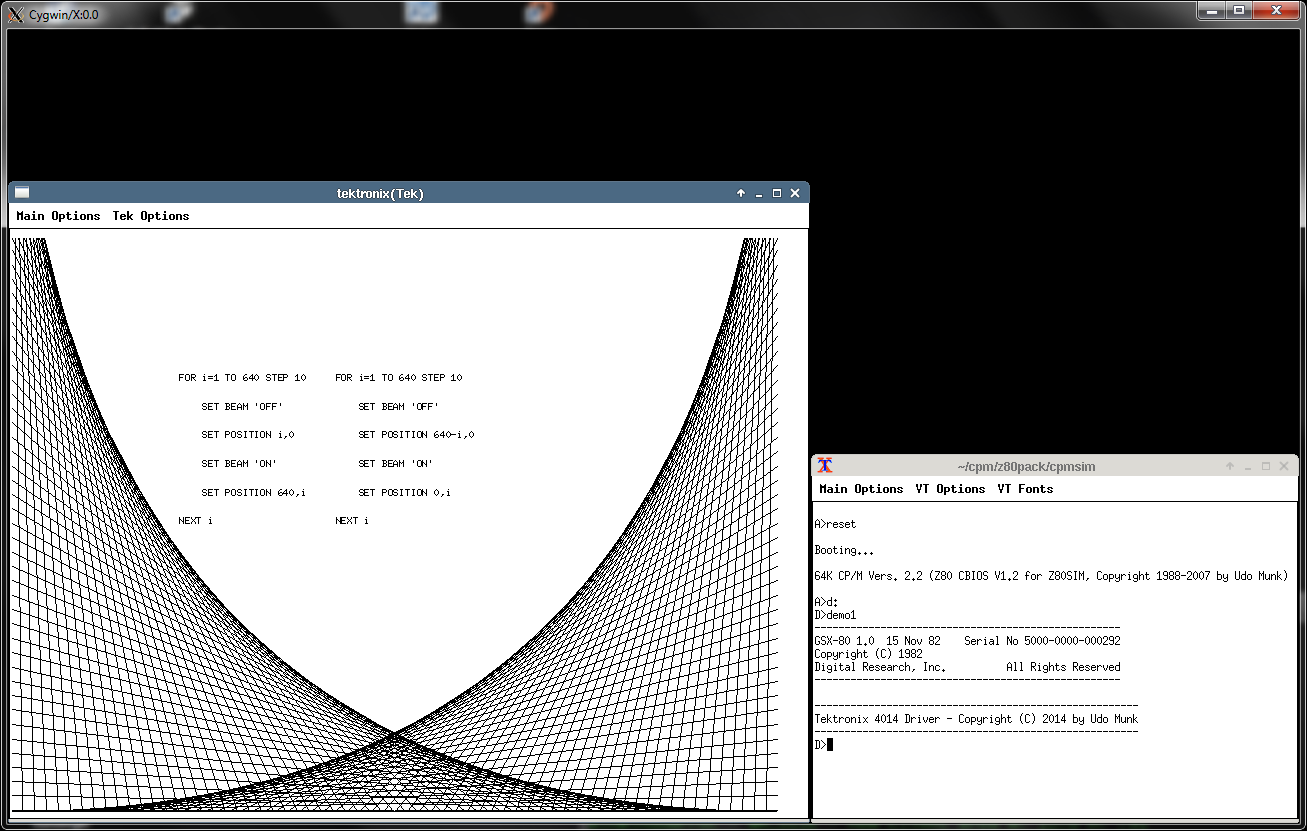This screenshot has height=831, width=1307.
Task: Open Main Options menu in cpmsim terminal
Action: pyautogui.click(x=861, y=489)
